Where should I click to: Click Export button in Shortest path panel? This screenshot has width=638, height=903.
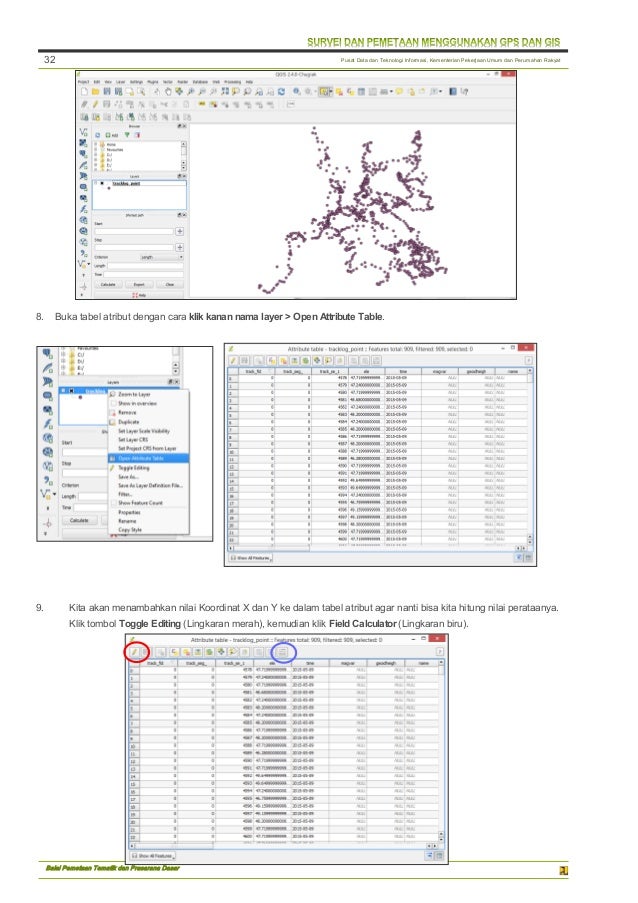coord(139,284)
